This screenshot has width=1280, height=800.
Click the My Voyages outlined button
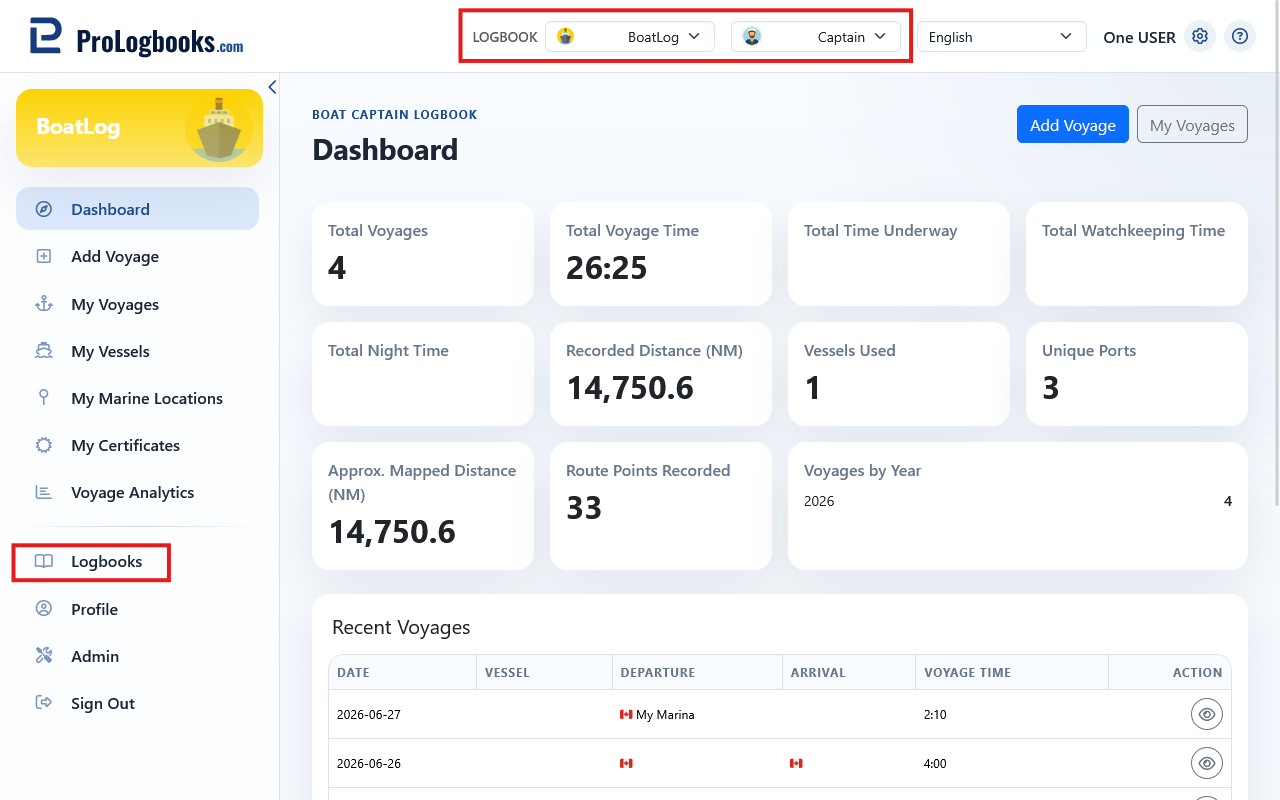pyautogui.click(x=1192, y=125)
